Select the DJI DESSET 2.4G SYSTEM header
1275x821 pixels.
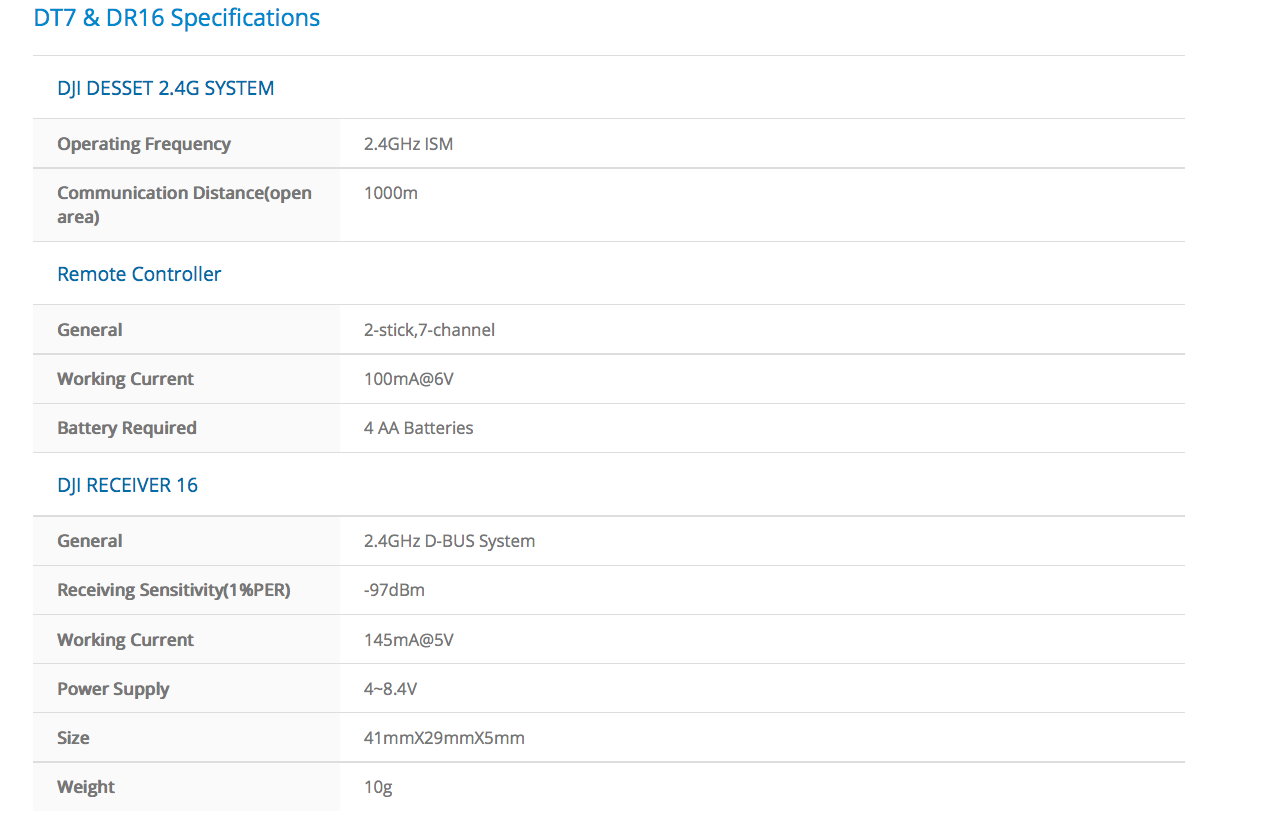(166, 88)
